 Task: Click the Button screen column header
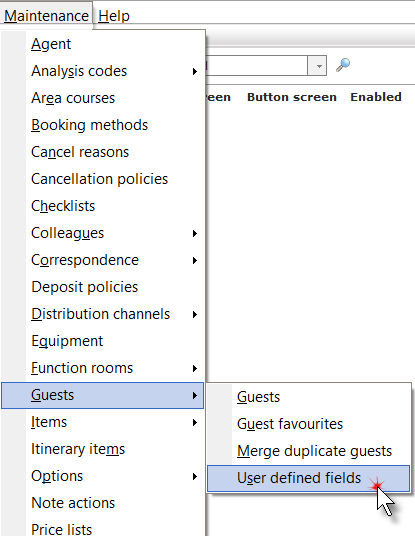[292, 97]
